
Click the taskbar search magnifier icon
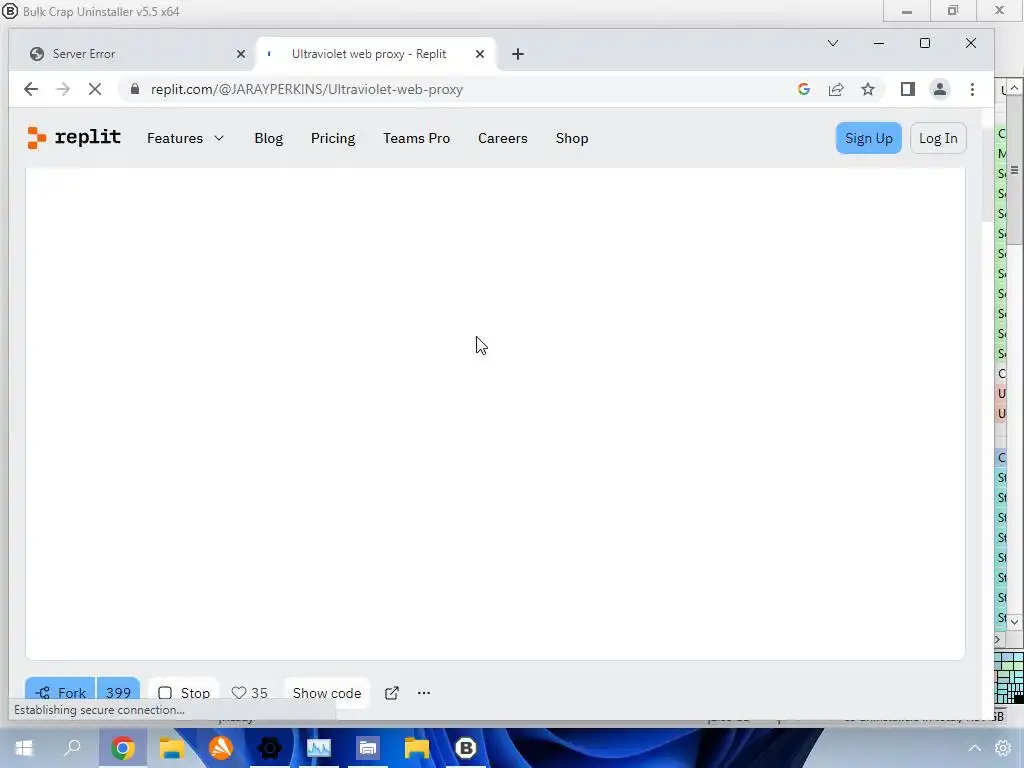point(72,748)
